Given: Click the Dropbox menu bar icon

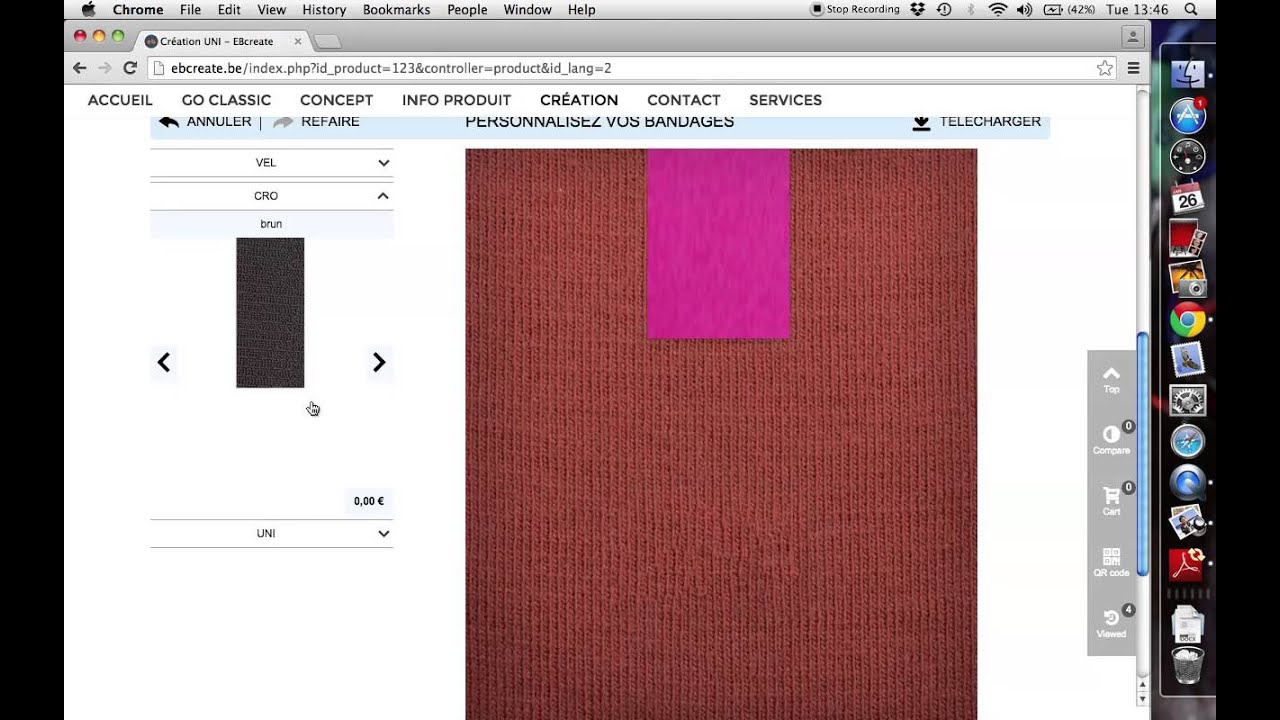Looking at the screenshot, I should pos(918,9).
